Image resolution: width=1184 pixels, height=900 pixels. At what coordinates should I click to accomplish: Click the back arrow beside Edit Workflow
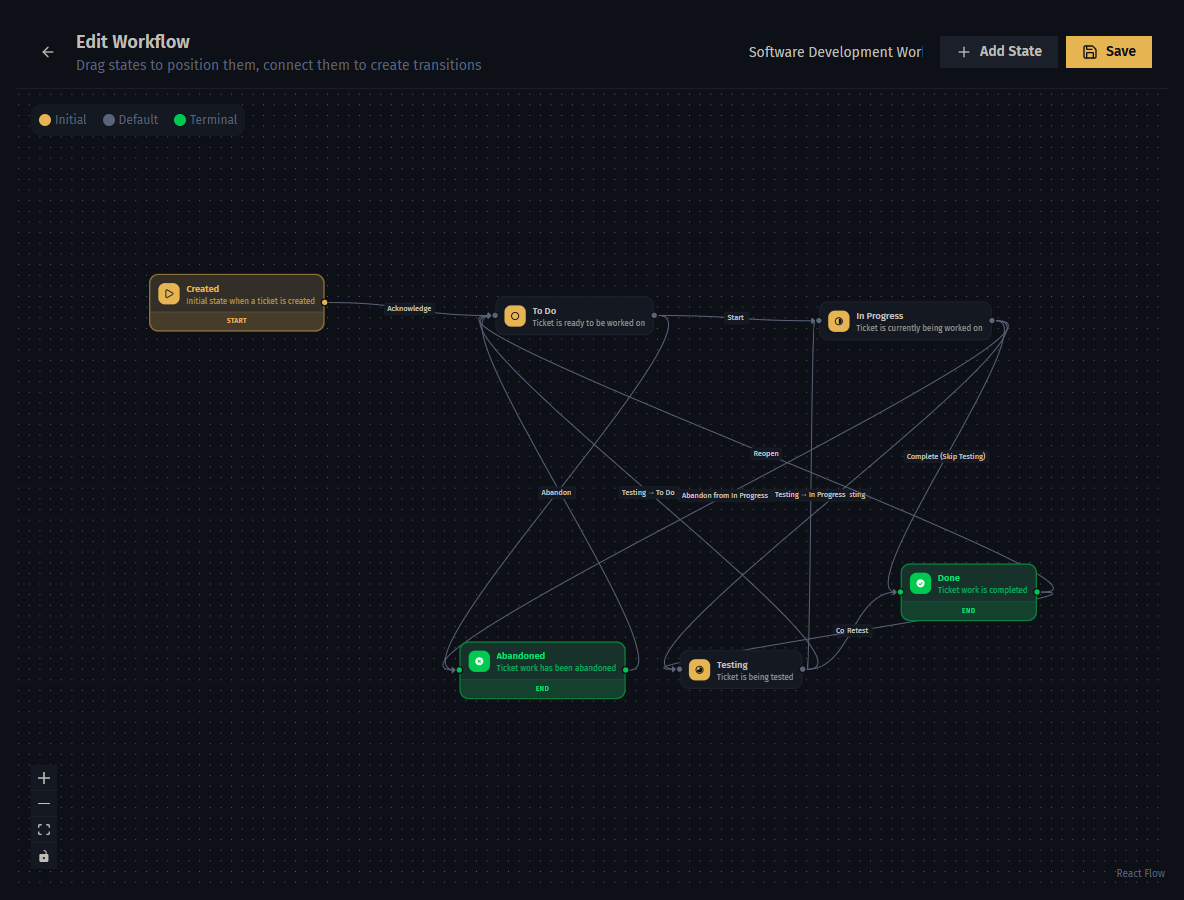click(48, 52)
